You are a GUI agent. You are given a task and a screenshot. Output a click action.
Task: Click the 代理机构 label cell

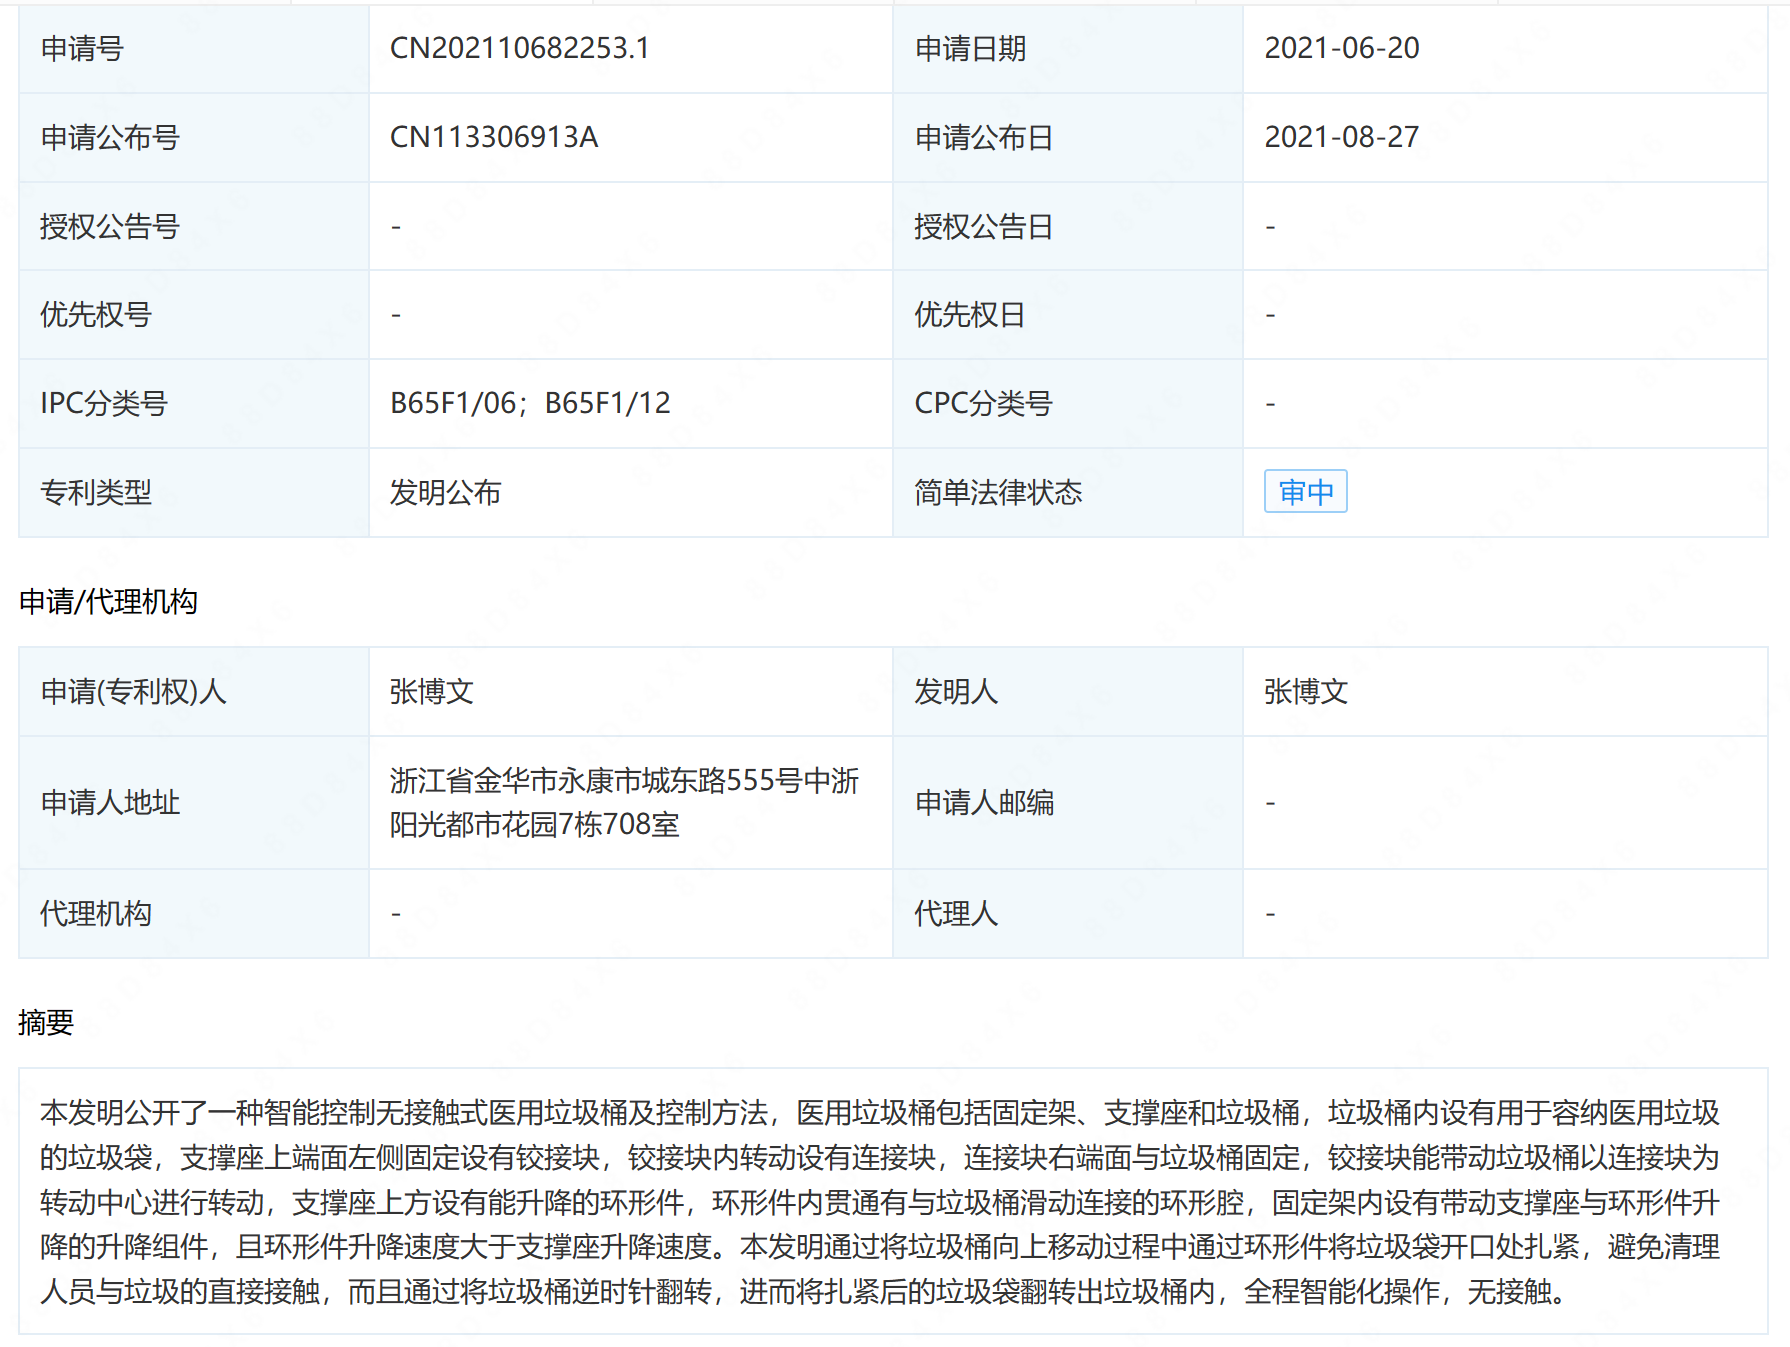(96, 913)
